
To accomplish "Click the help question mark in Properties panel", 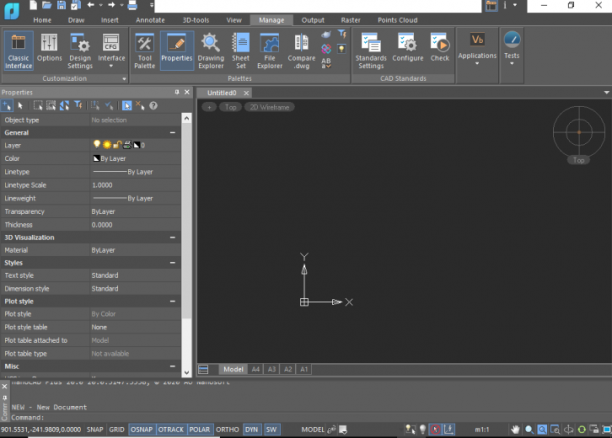I will pos(153,105).
